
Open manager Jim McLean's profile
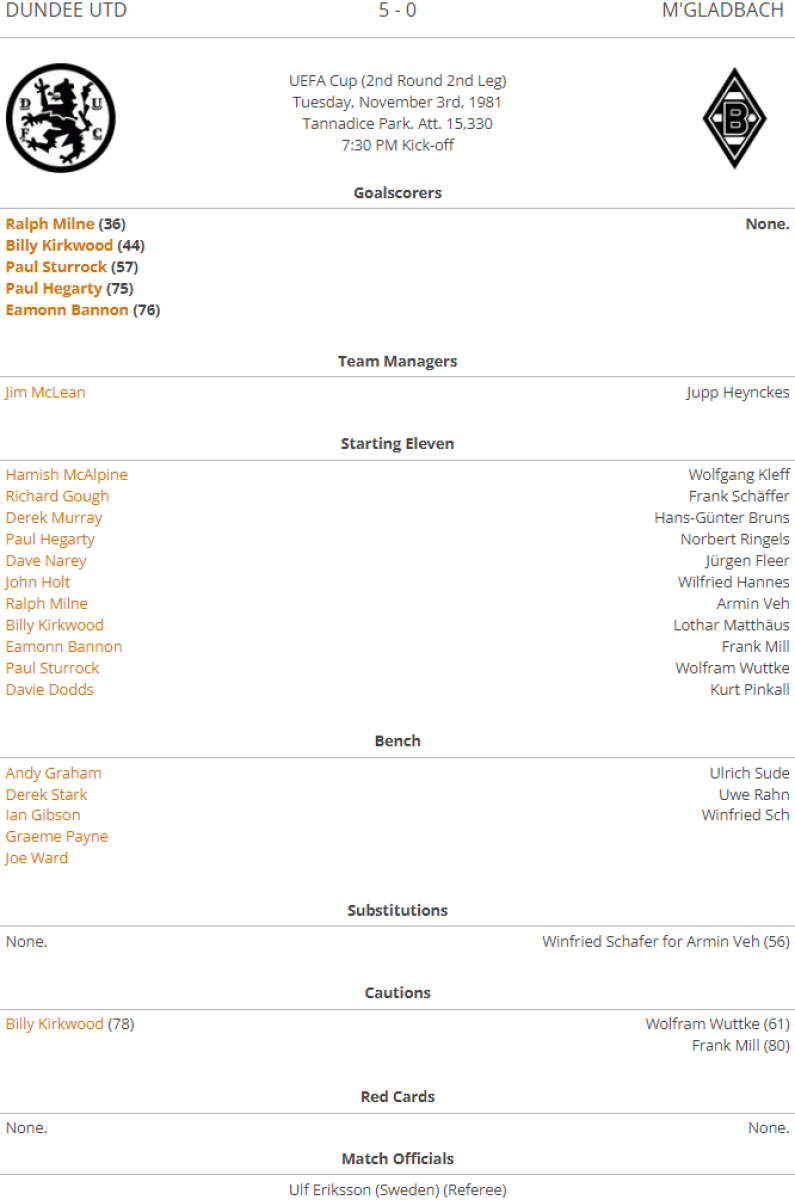click(x=45, y=392)
